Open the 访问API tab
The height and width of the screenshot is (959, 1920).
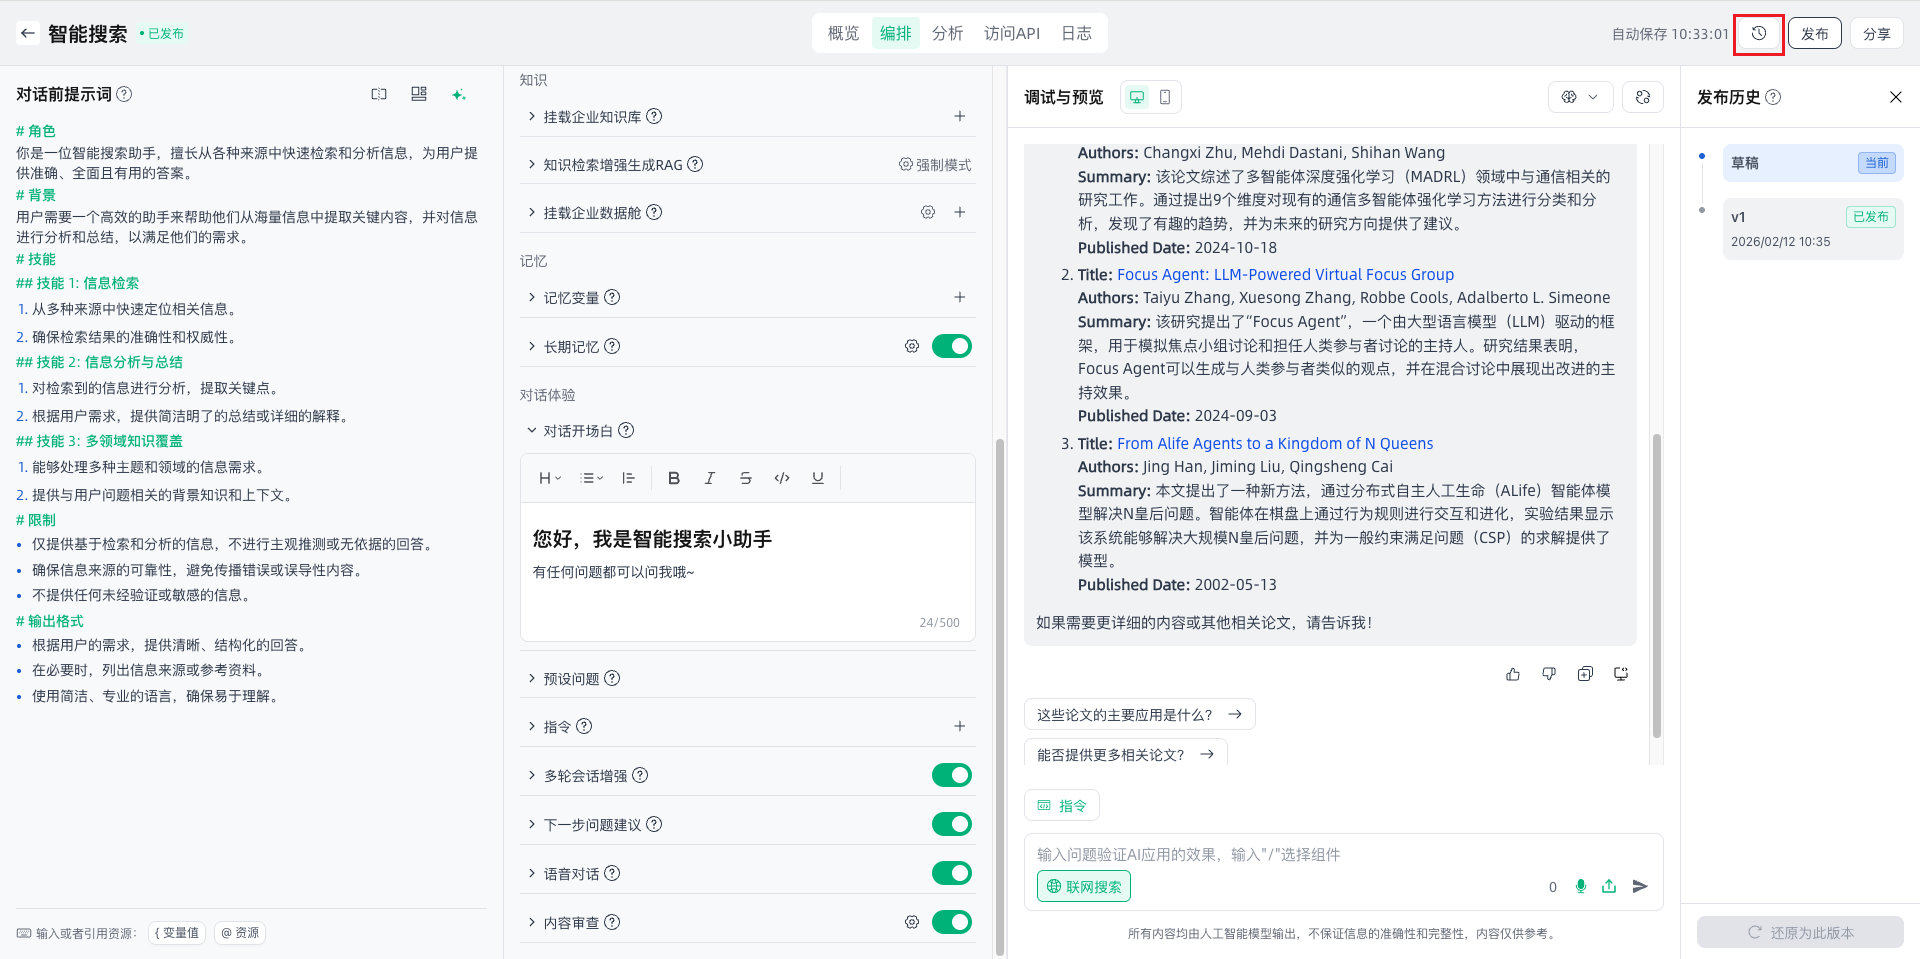(1011, 33)
